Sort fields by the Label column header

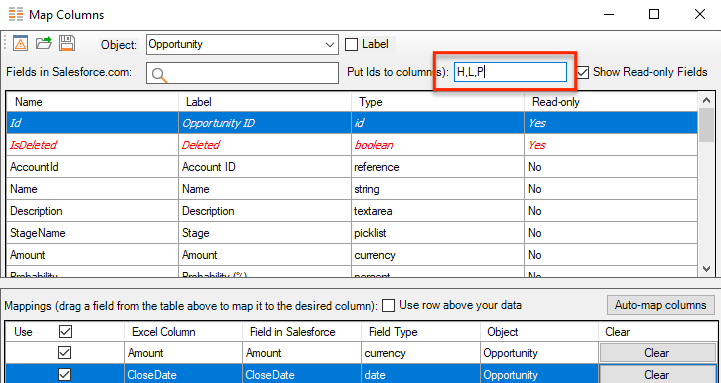pyautogui.click(x=265, y=102)
